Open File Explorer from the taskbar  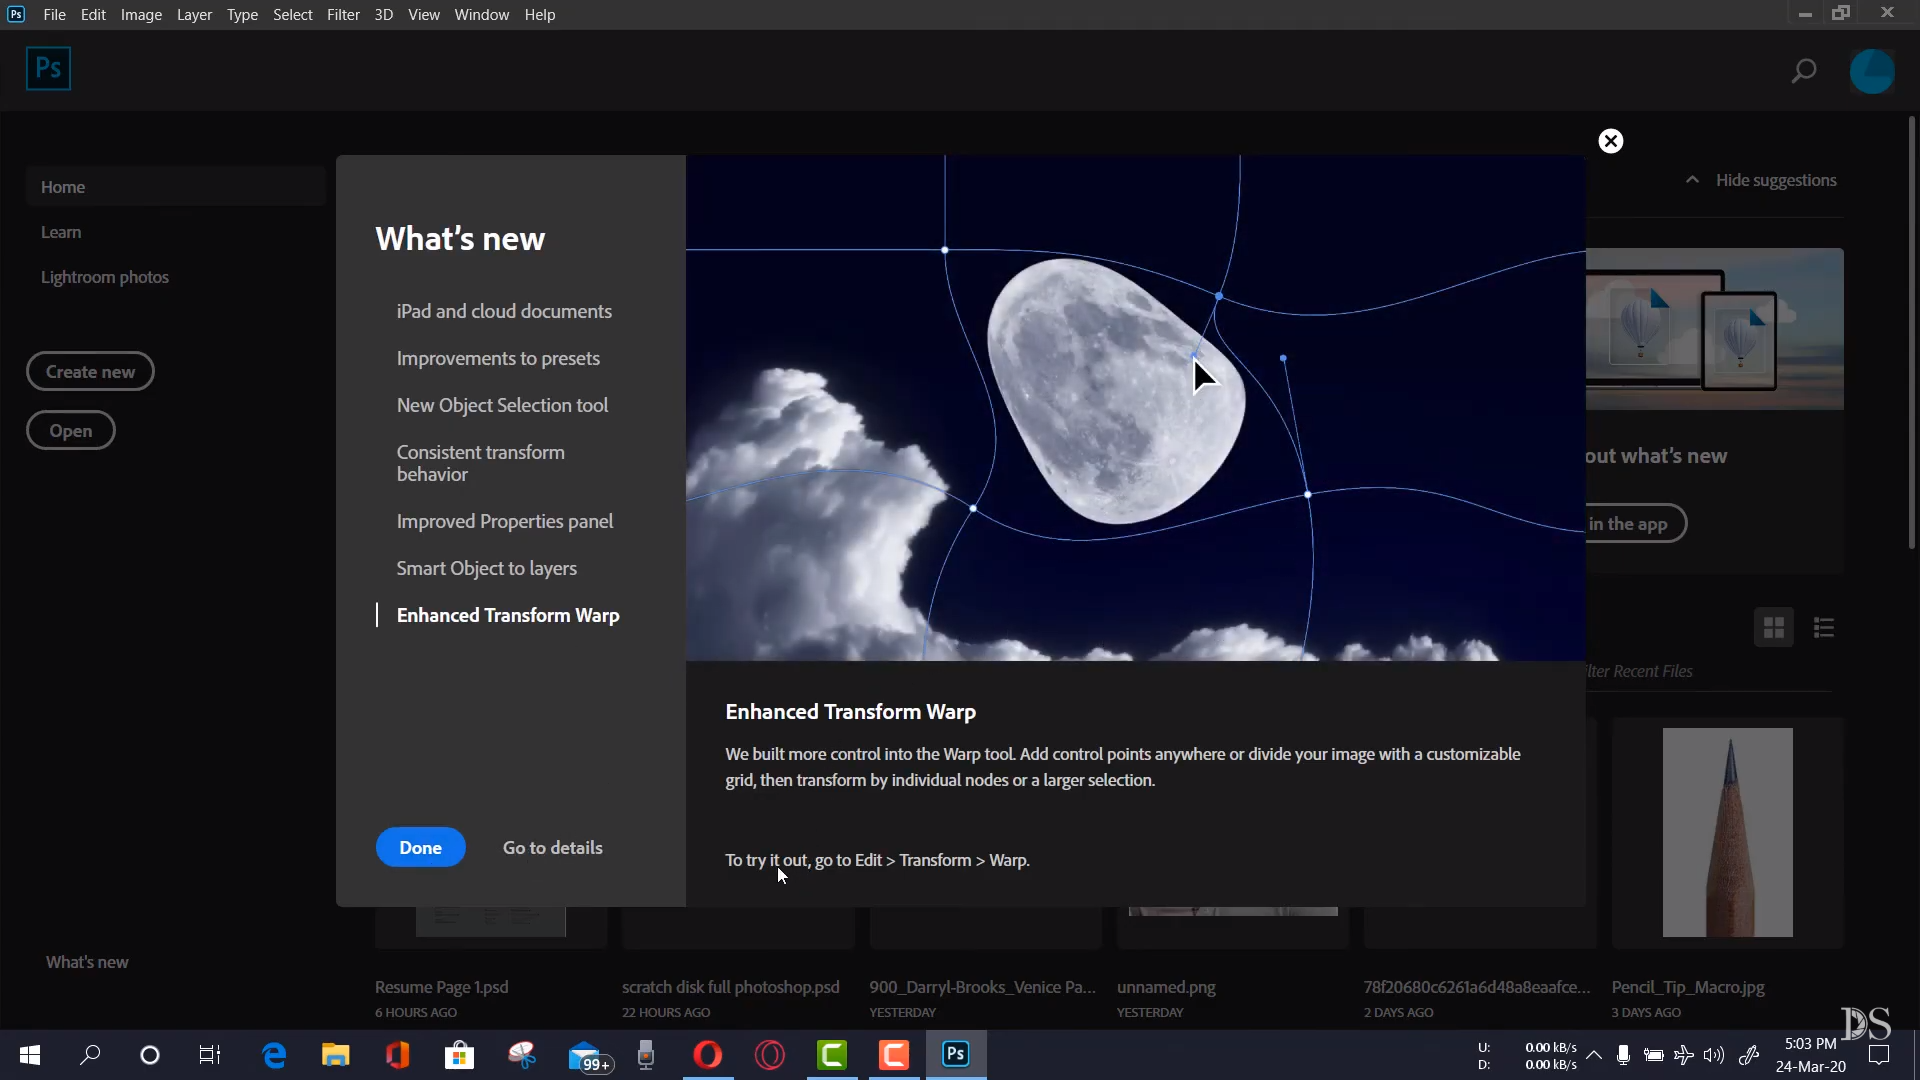coord(335,1055)
